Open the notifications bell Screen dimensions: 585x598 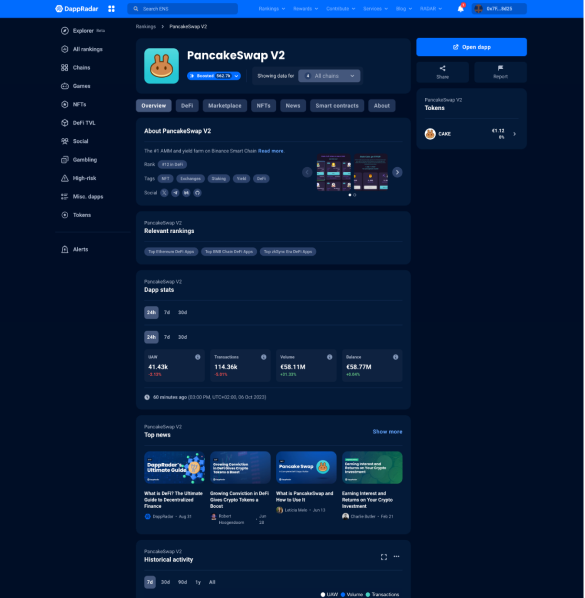point(461,8)
